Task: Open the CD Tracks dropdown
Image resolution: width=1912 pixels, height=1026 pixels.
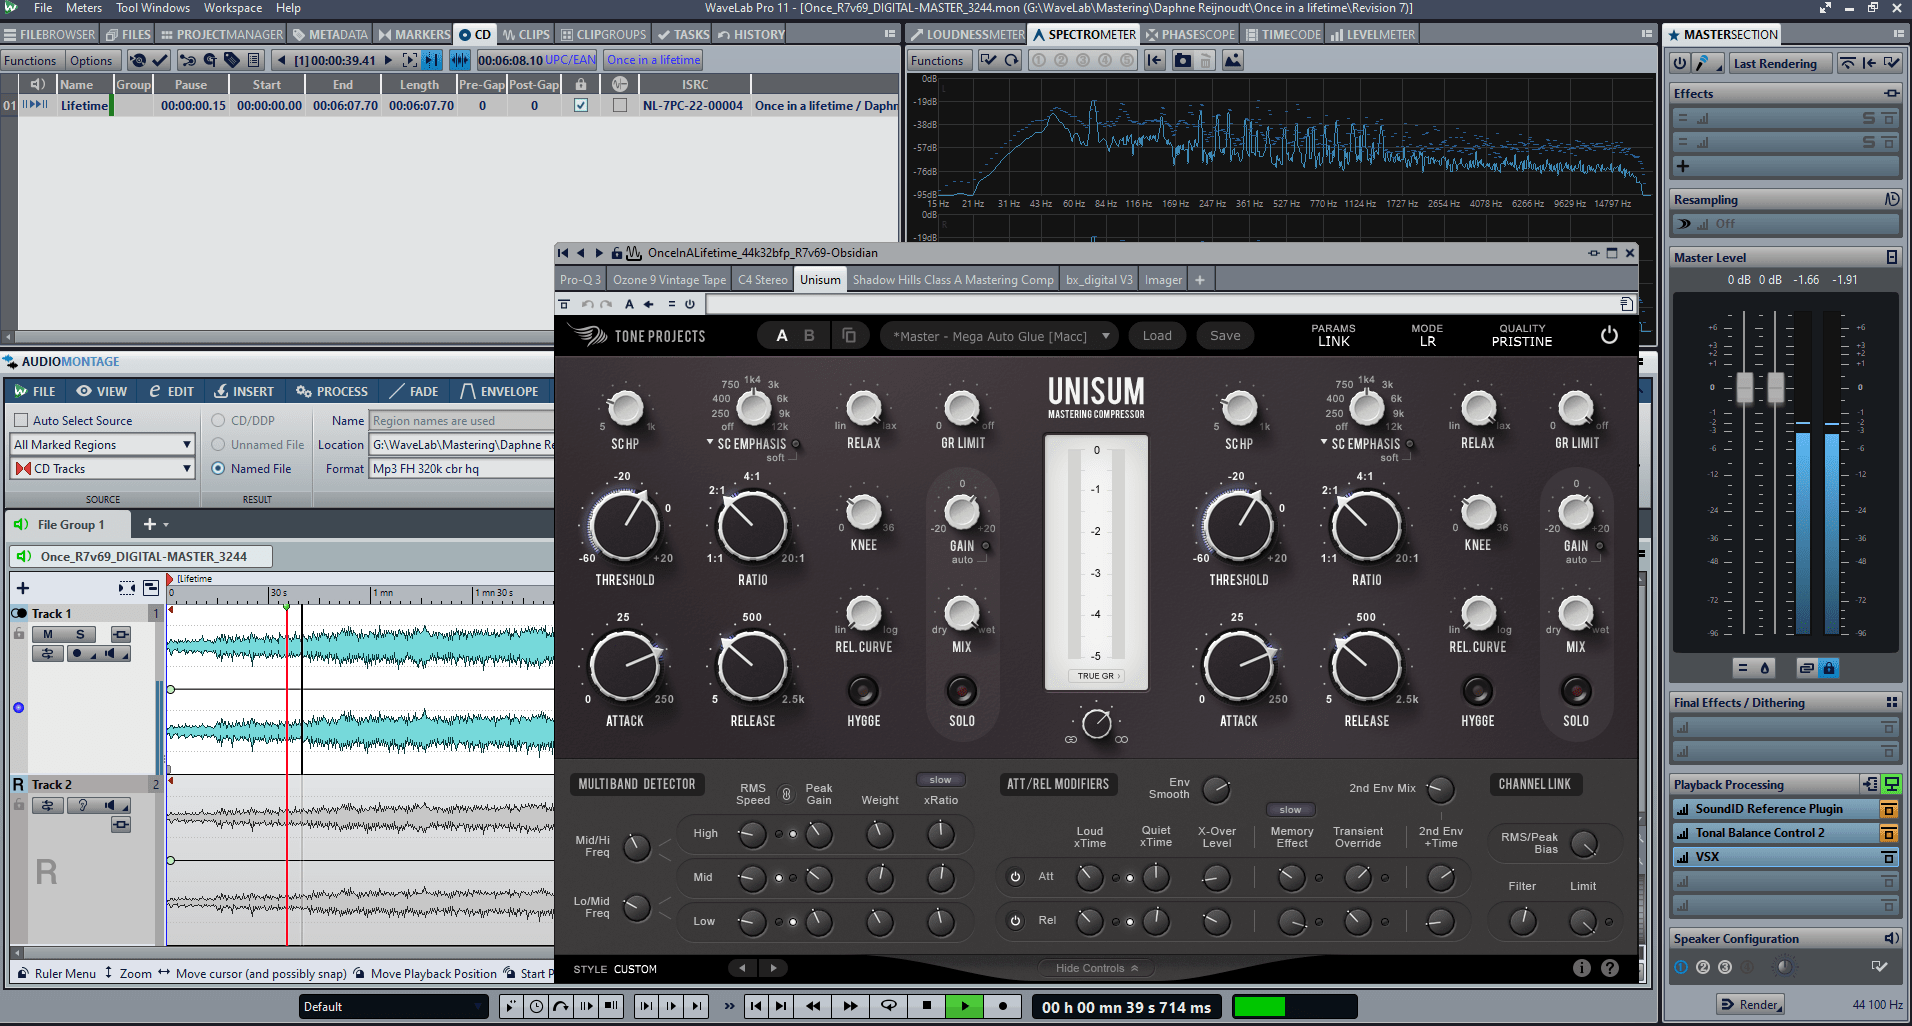Action: (102, 469)
